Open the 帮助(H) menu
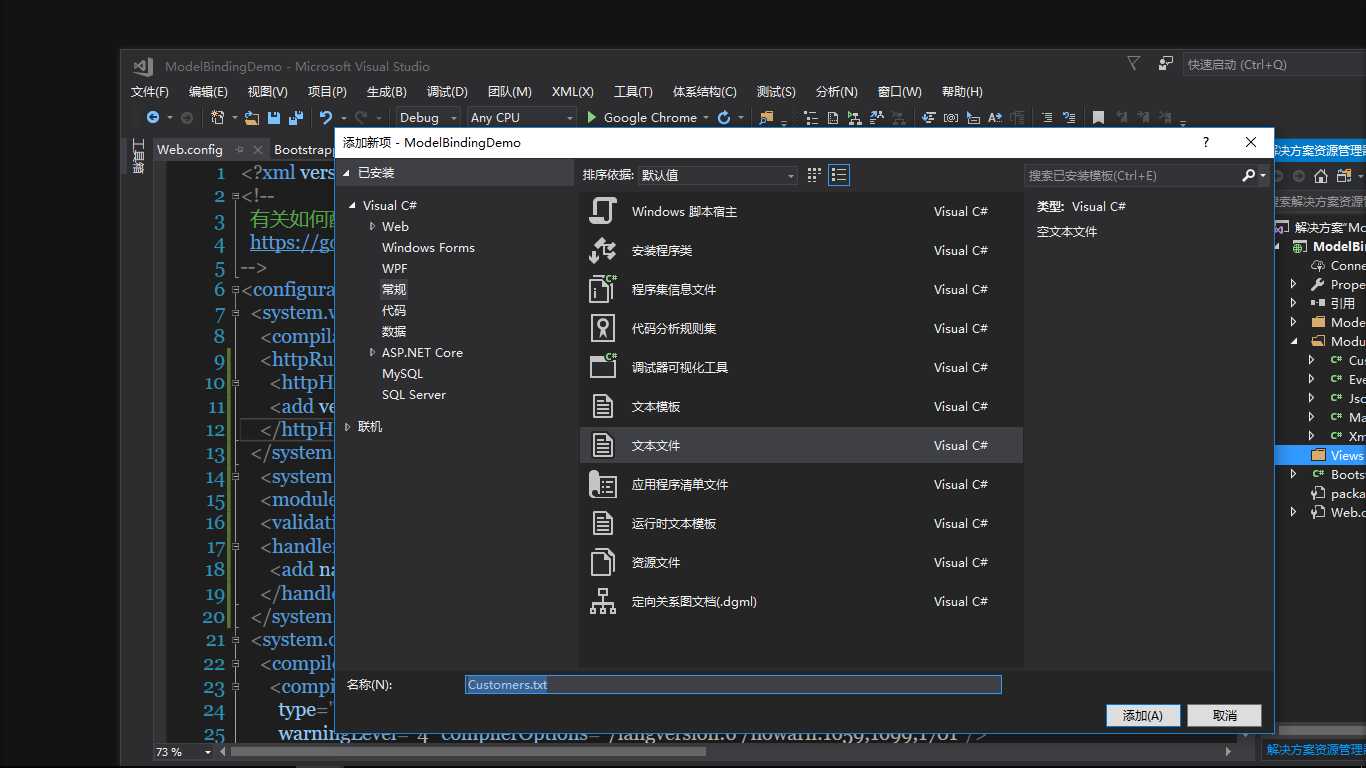1366x768 pixels. (x=962, y=91)
